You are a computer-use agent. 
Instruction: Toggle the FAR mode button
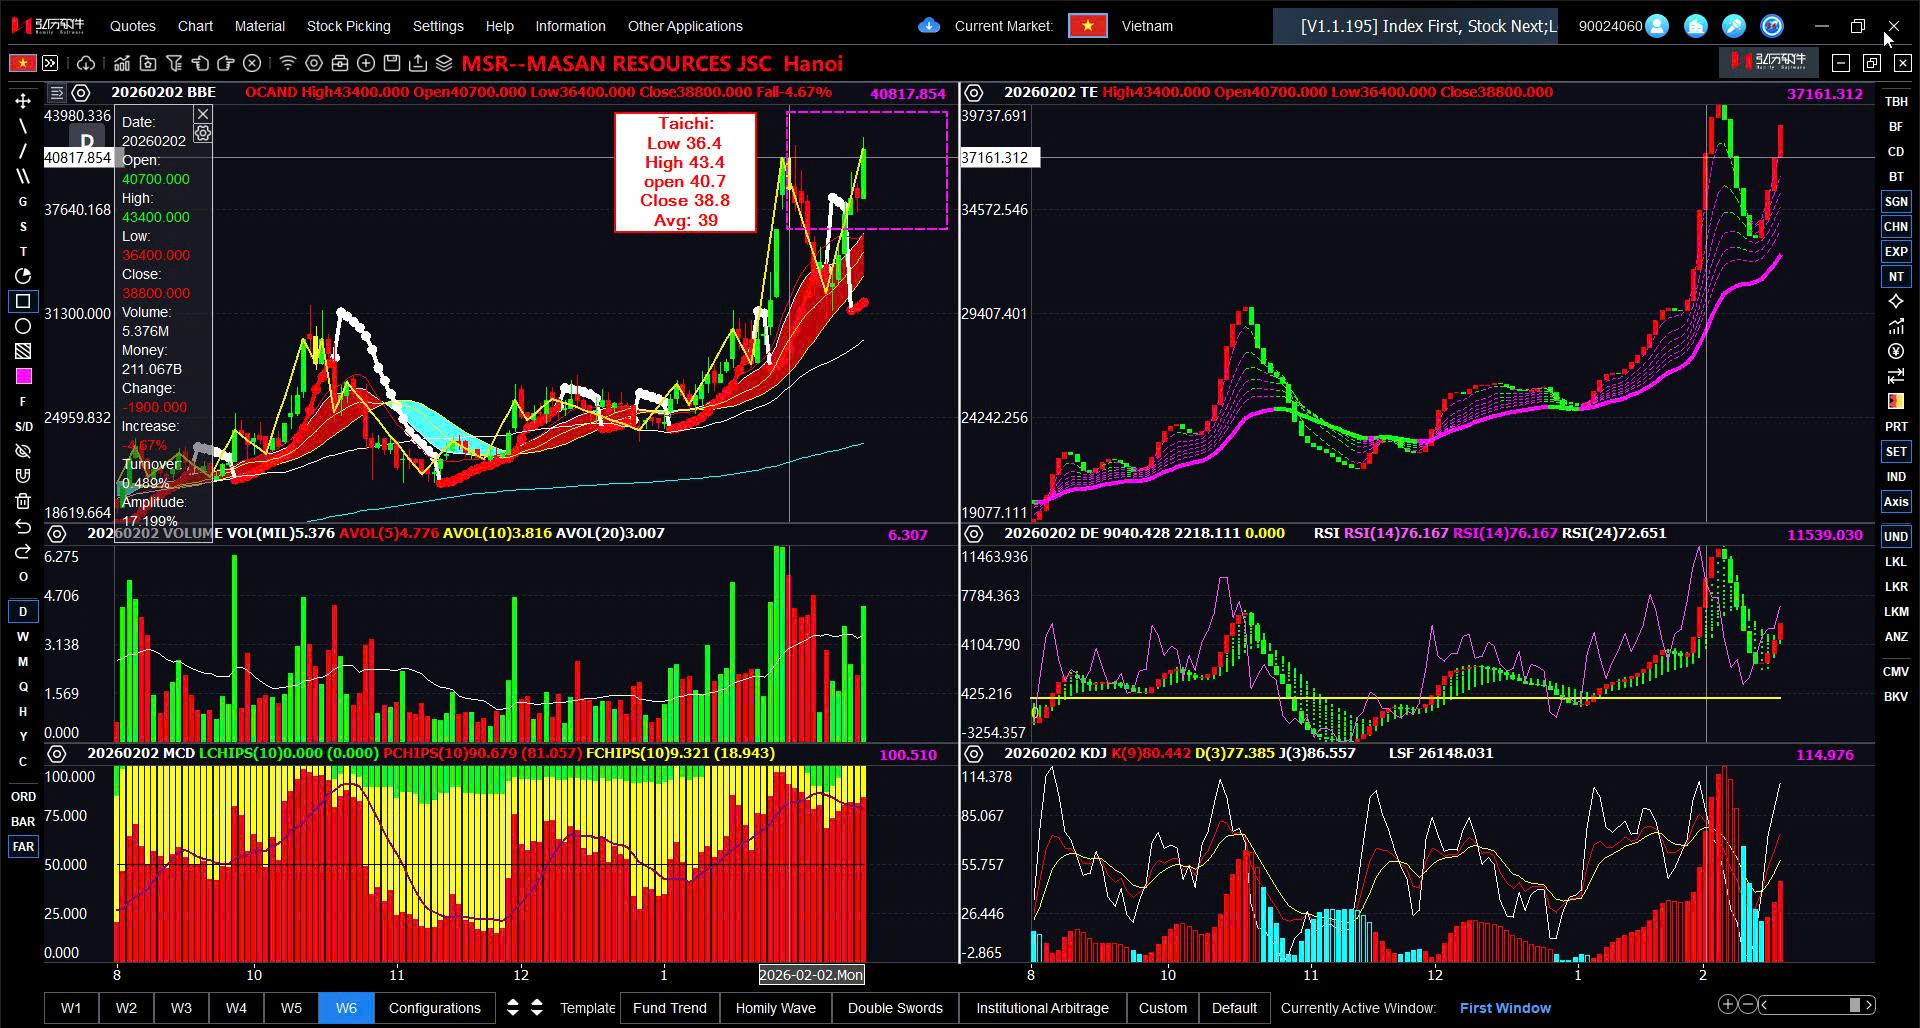coord(23,846)
